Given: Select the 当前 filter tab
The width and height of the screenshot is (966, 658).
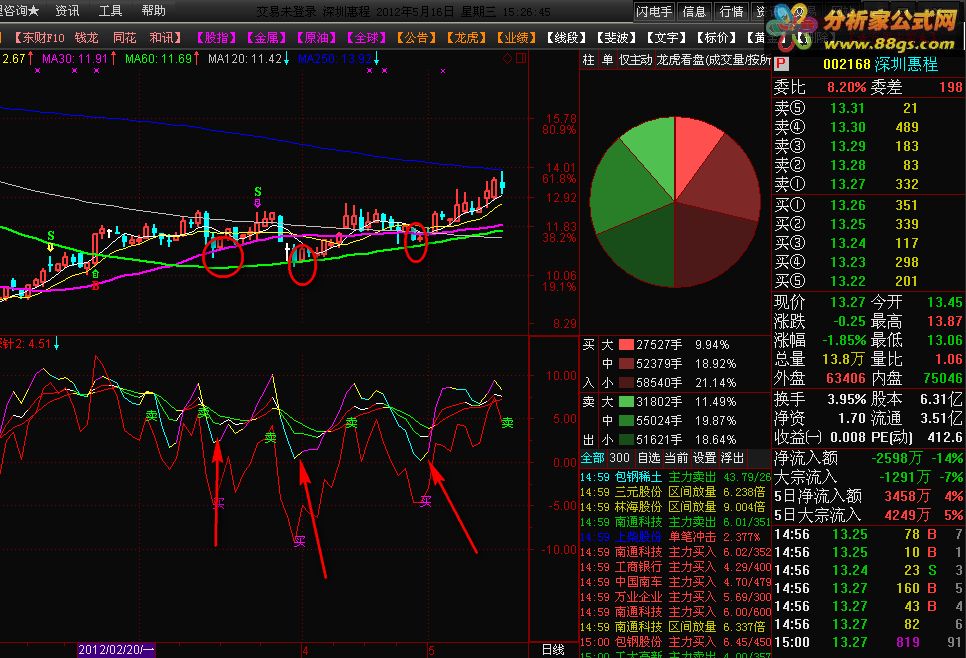Looking at the screenshot, I should [676, 458].
